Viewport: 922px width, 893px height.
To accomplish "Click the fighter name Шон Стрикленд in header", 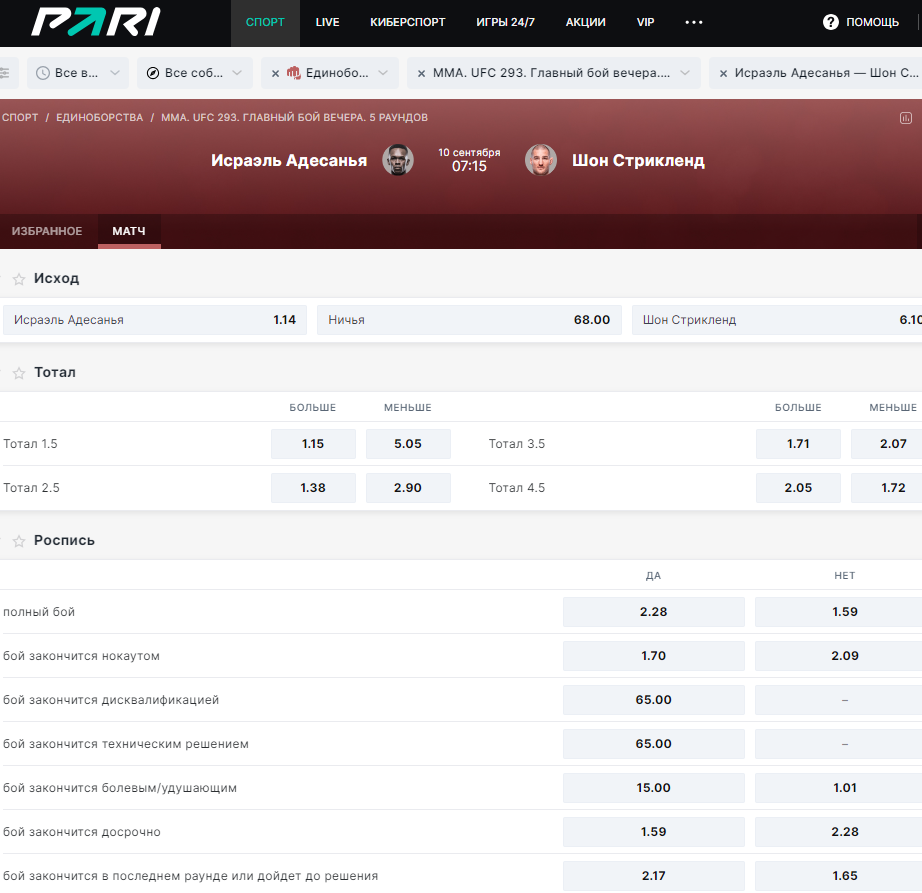I will pos(638,160).
